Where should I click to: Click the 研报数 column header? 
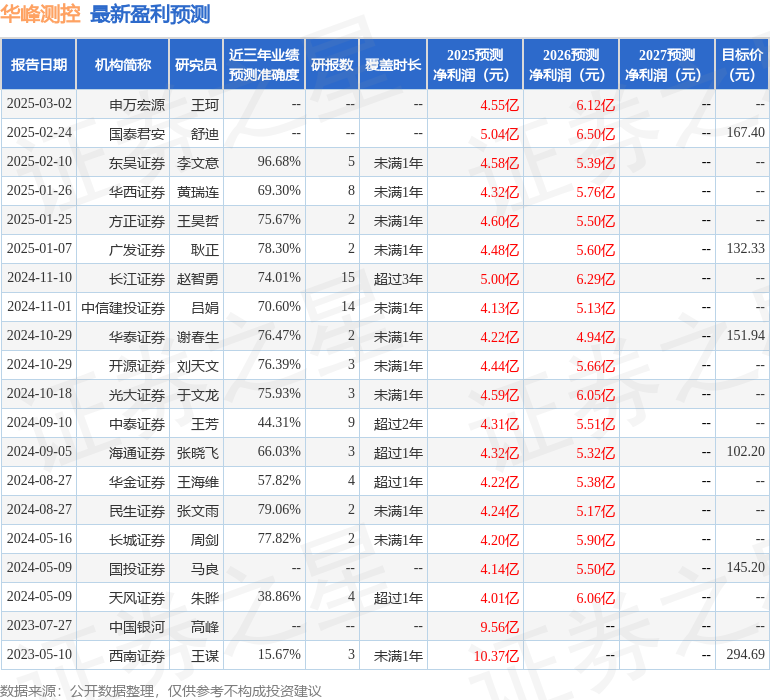(x=331, y=65)
